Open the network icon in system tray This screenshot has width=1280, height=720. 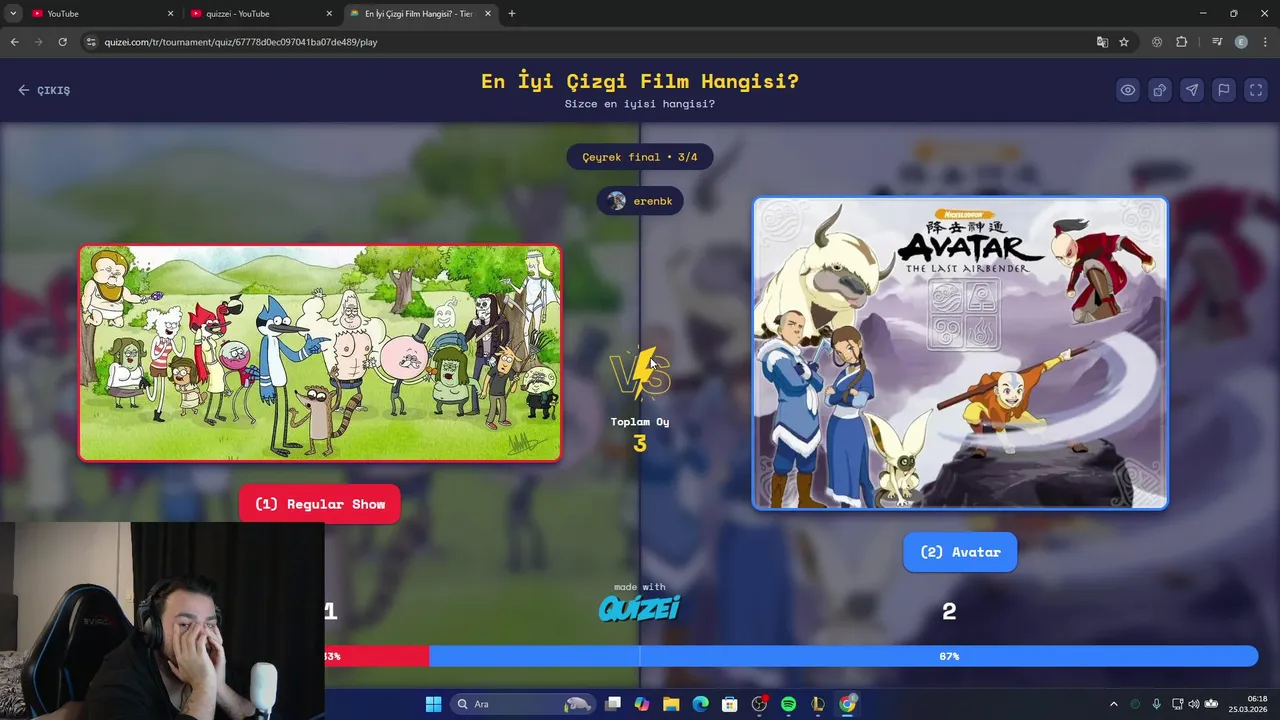tap(1176, 704)
